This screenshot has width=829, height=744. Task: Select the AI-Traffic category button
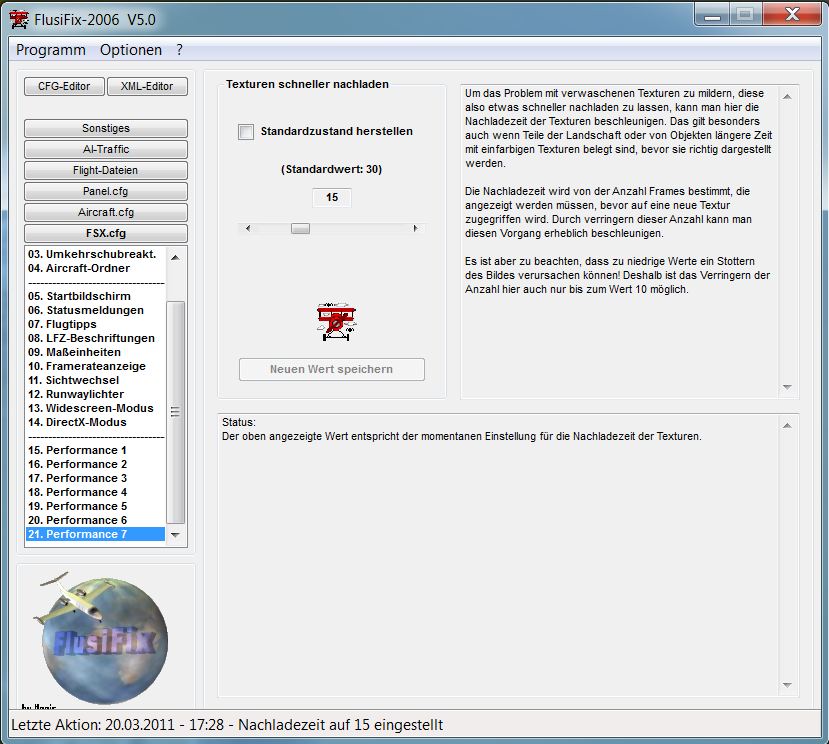[106, 149]
